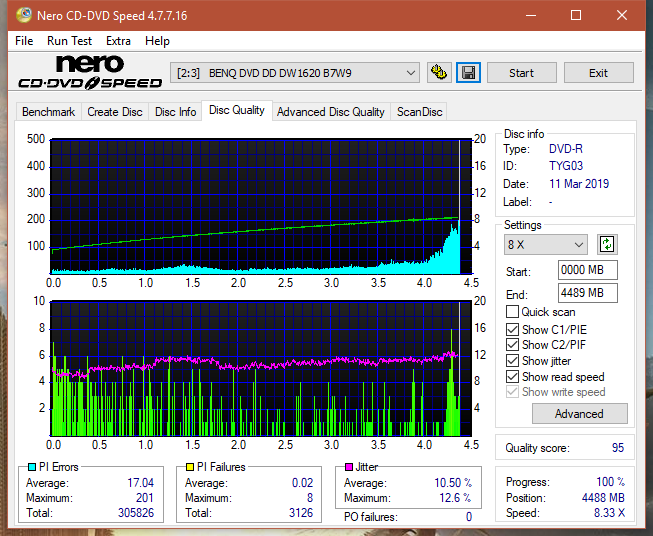Viewport: 653px width, 536px height.
Task: Click the Start position 0000 MB field
Action: click(588, 270)
